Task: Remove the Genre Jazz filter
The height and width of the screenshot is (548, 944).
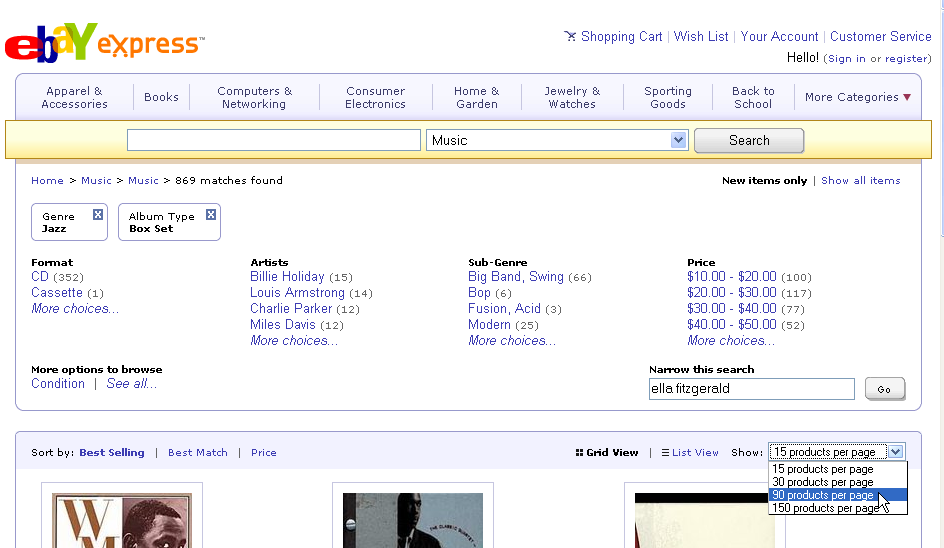Action: (98, 214)
